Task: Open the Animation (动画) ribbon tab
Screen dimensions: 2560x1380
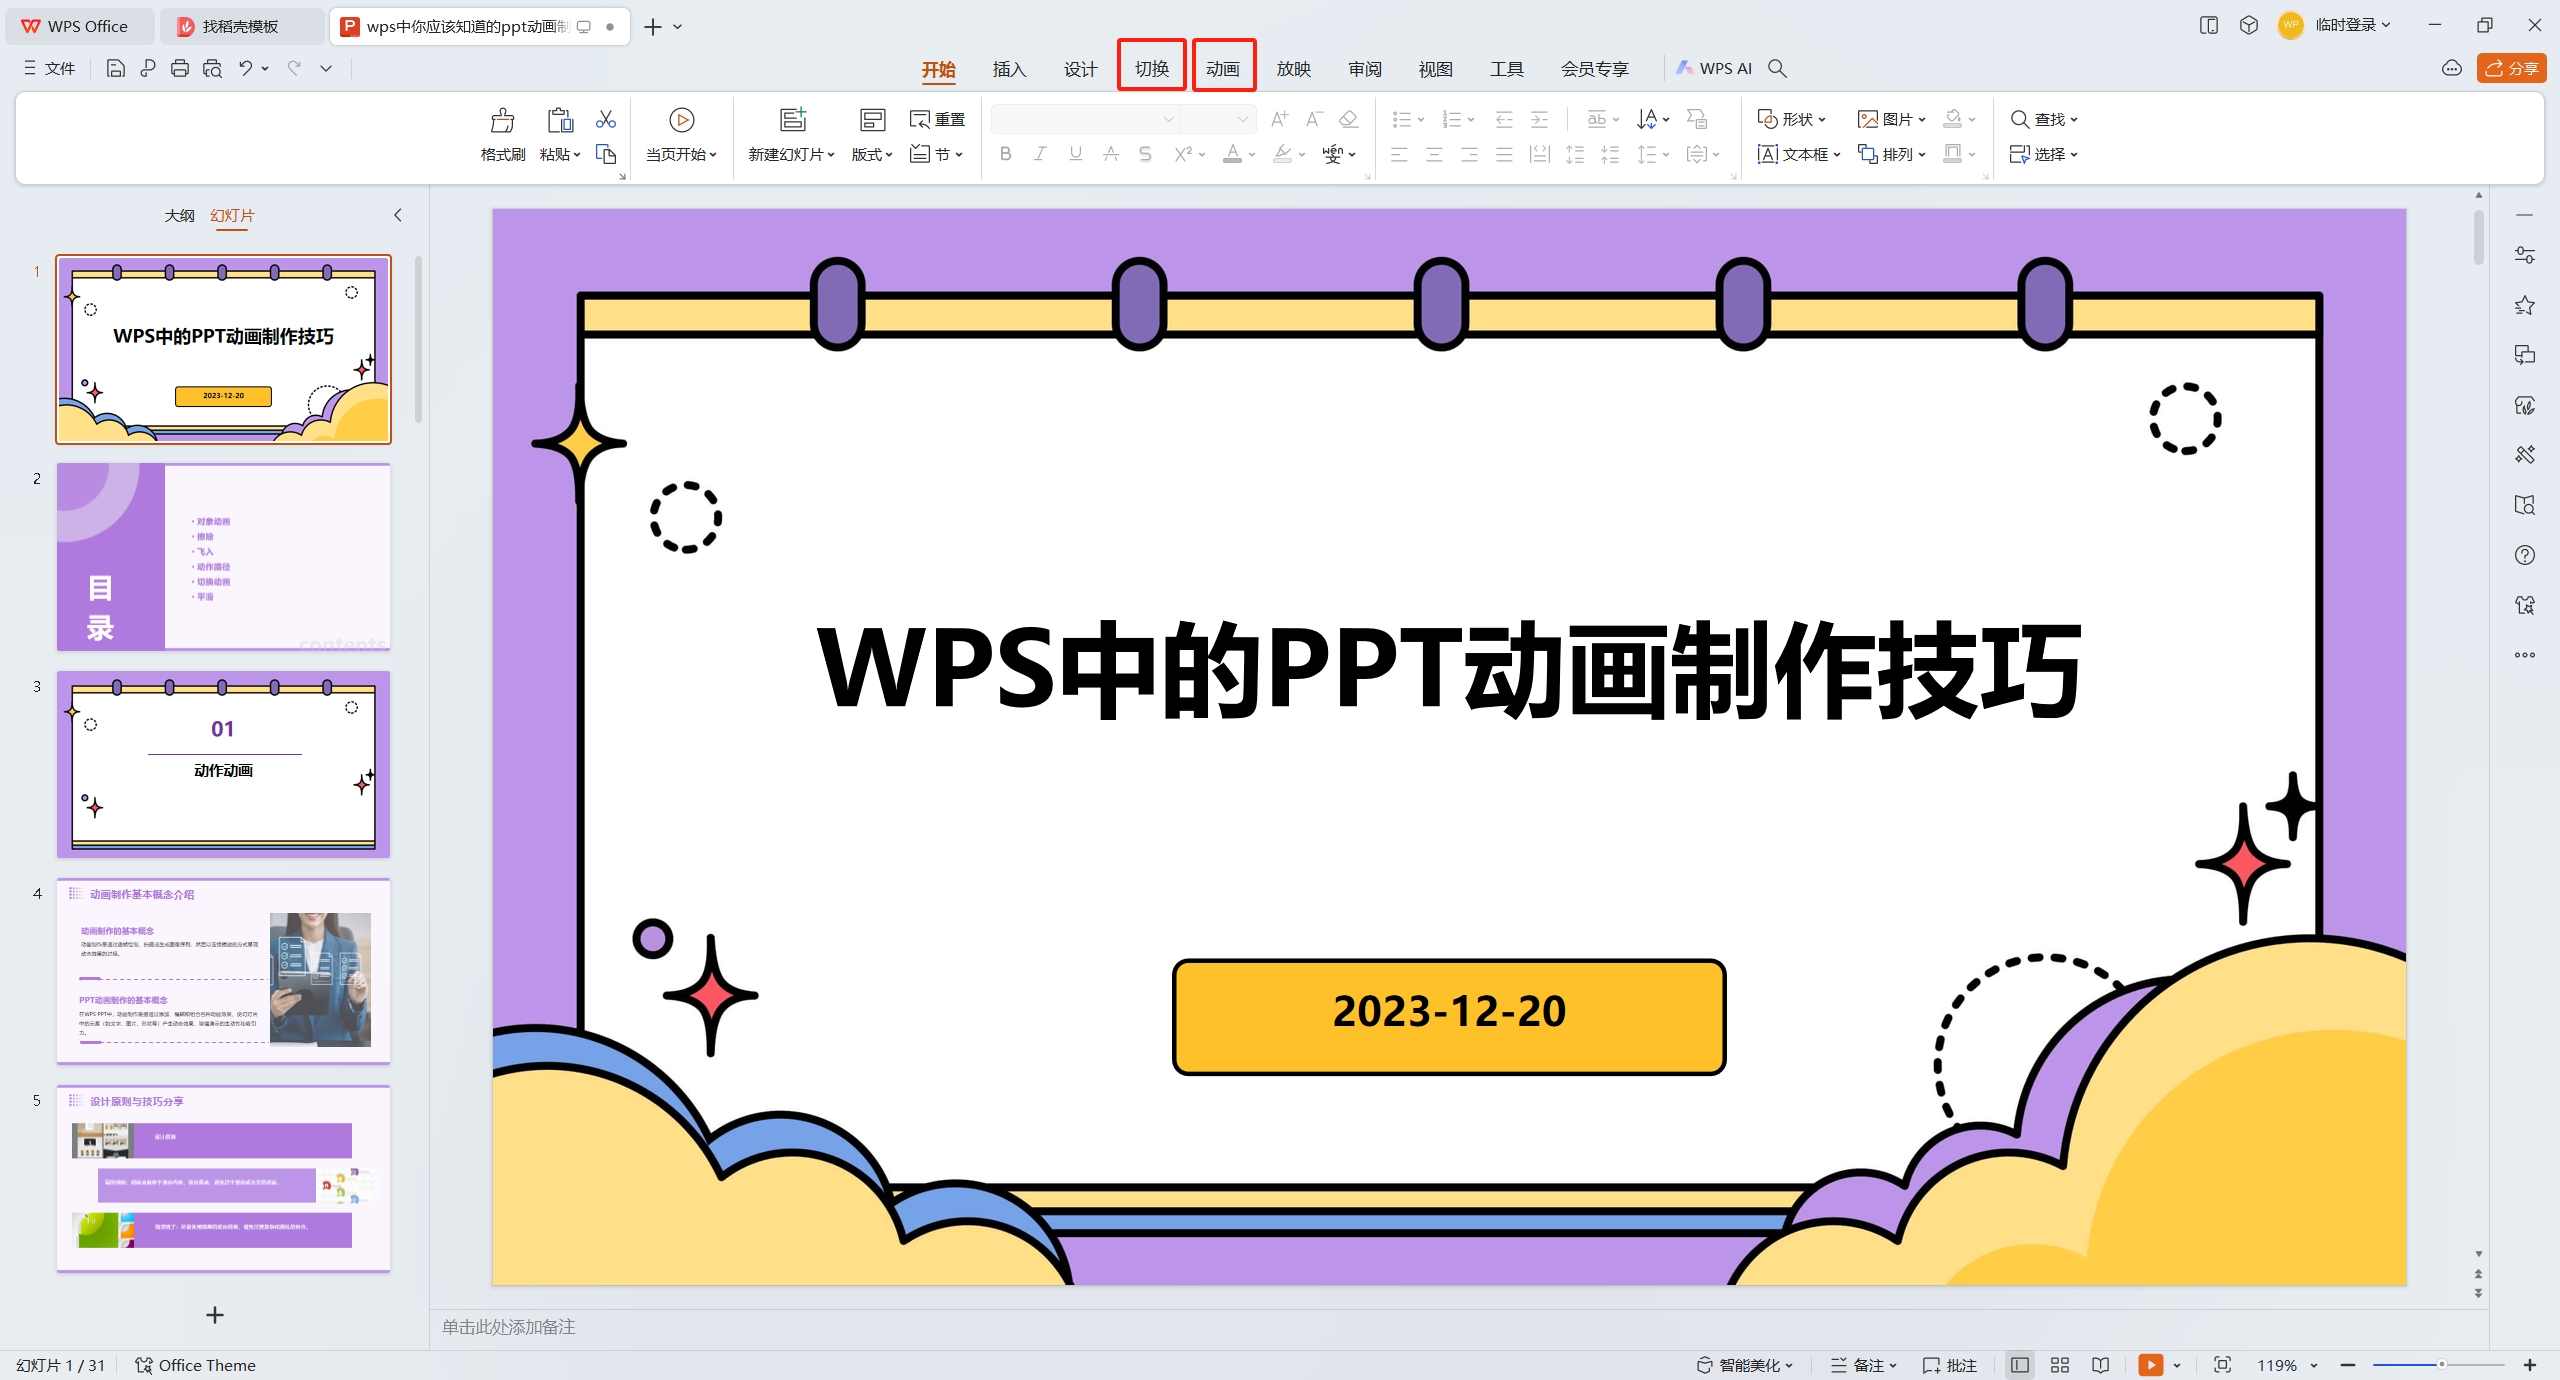Action: pyautogui.click(x=1222, y=68)
